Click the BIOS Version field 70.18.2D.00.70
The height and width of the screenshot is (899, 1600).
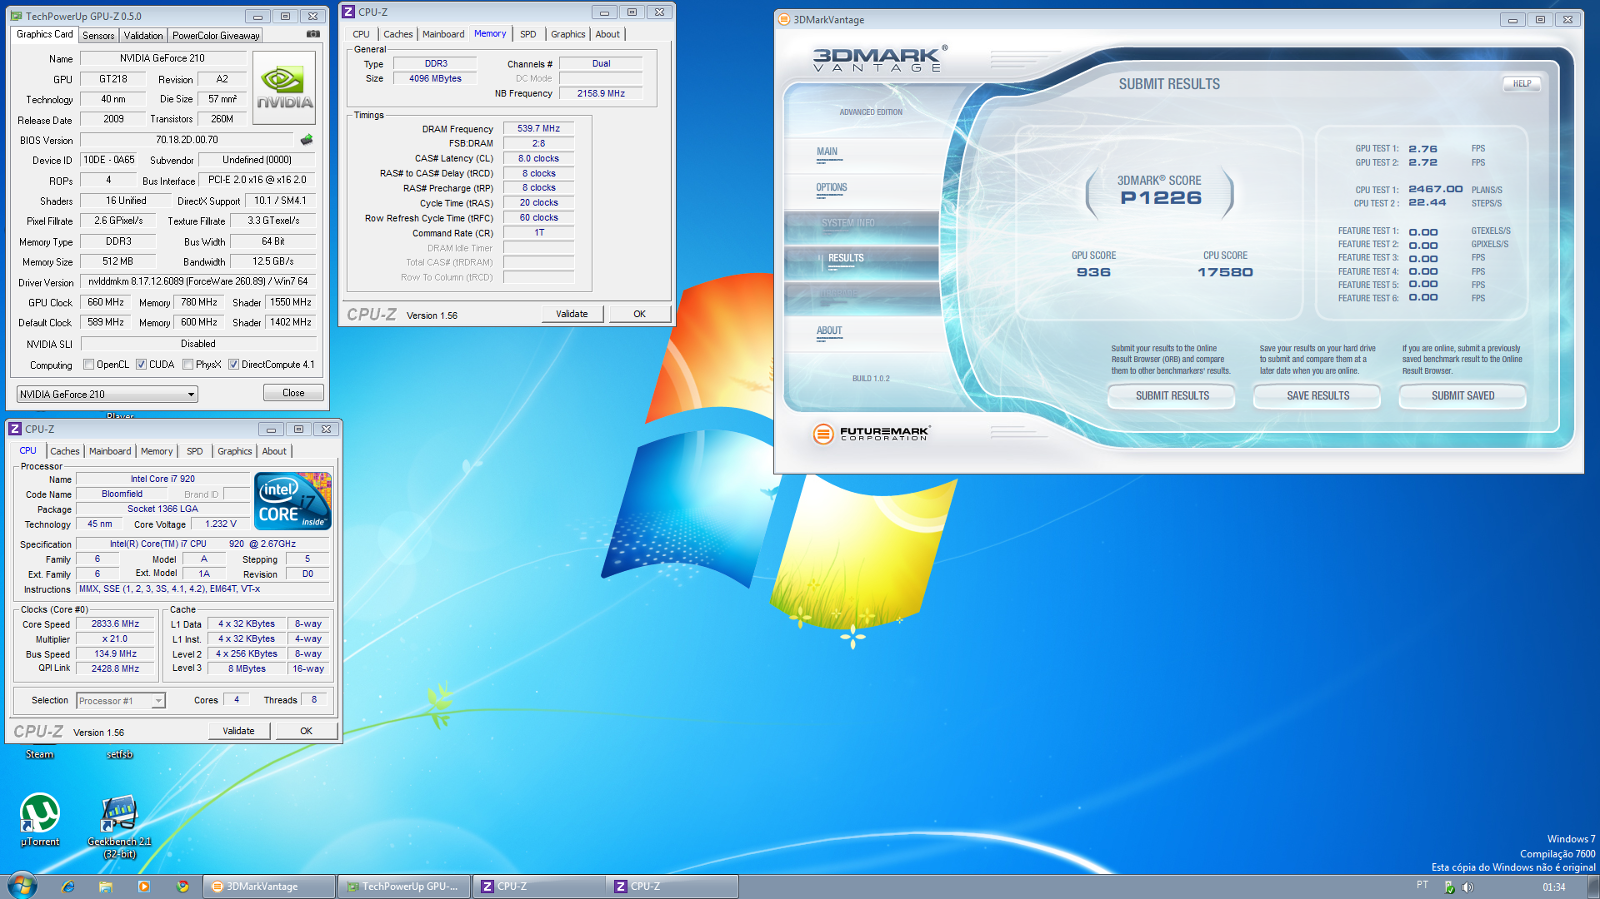pos(187,140)
